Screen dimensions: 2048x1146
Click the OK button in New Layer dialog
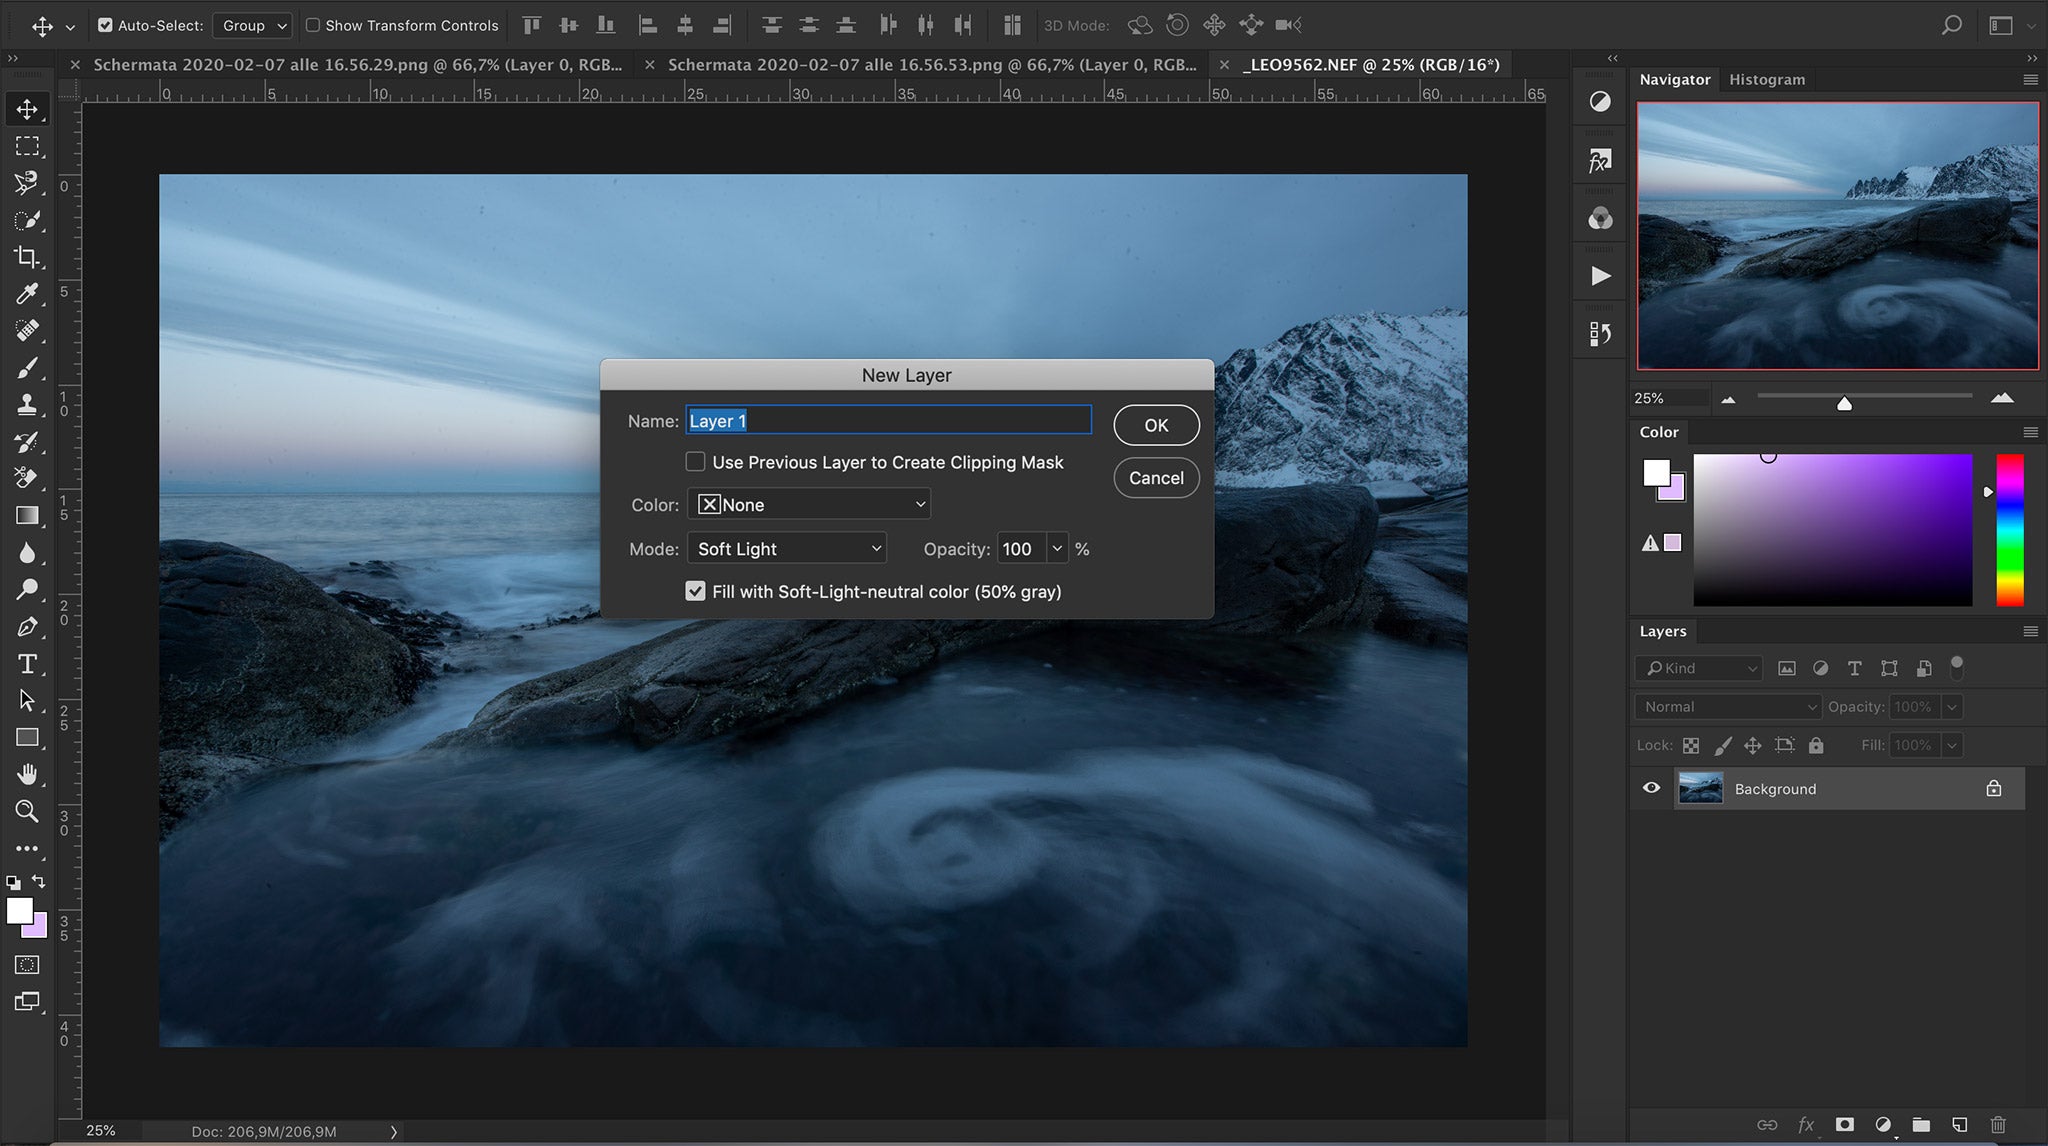[x=1155, y=424]
